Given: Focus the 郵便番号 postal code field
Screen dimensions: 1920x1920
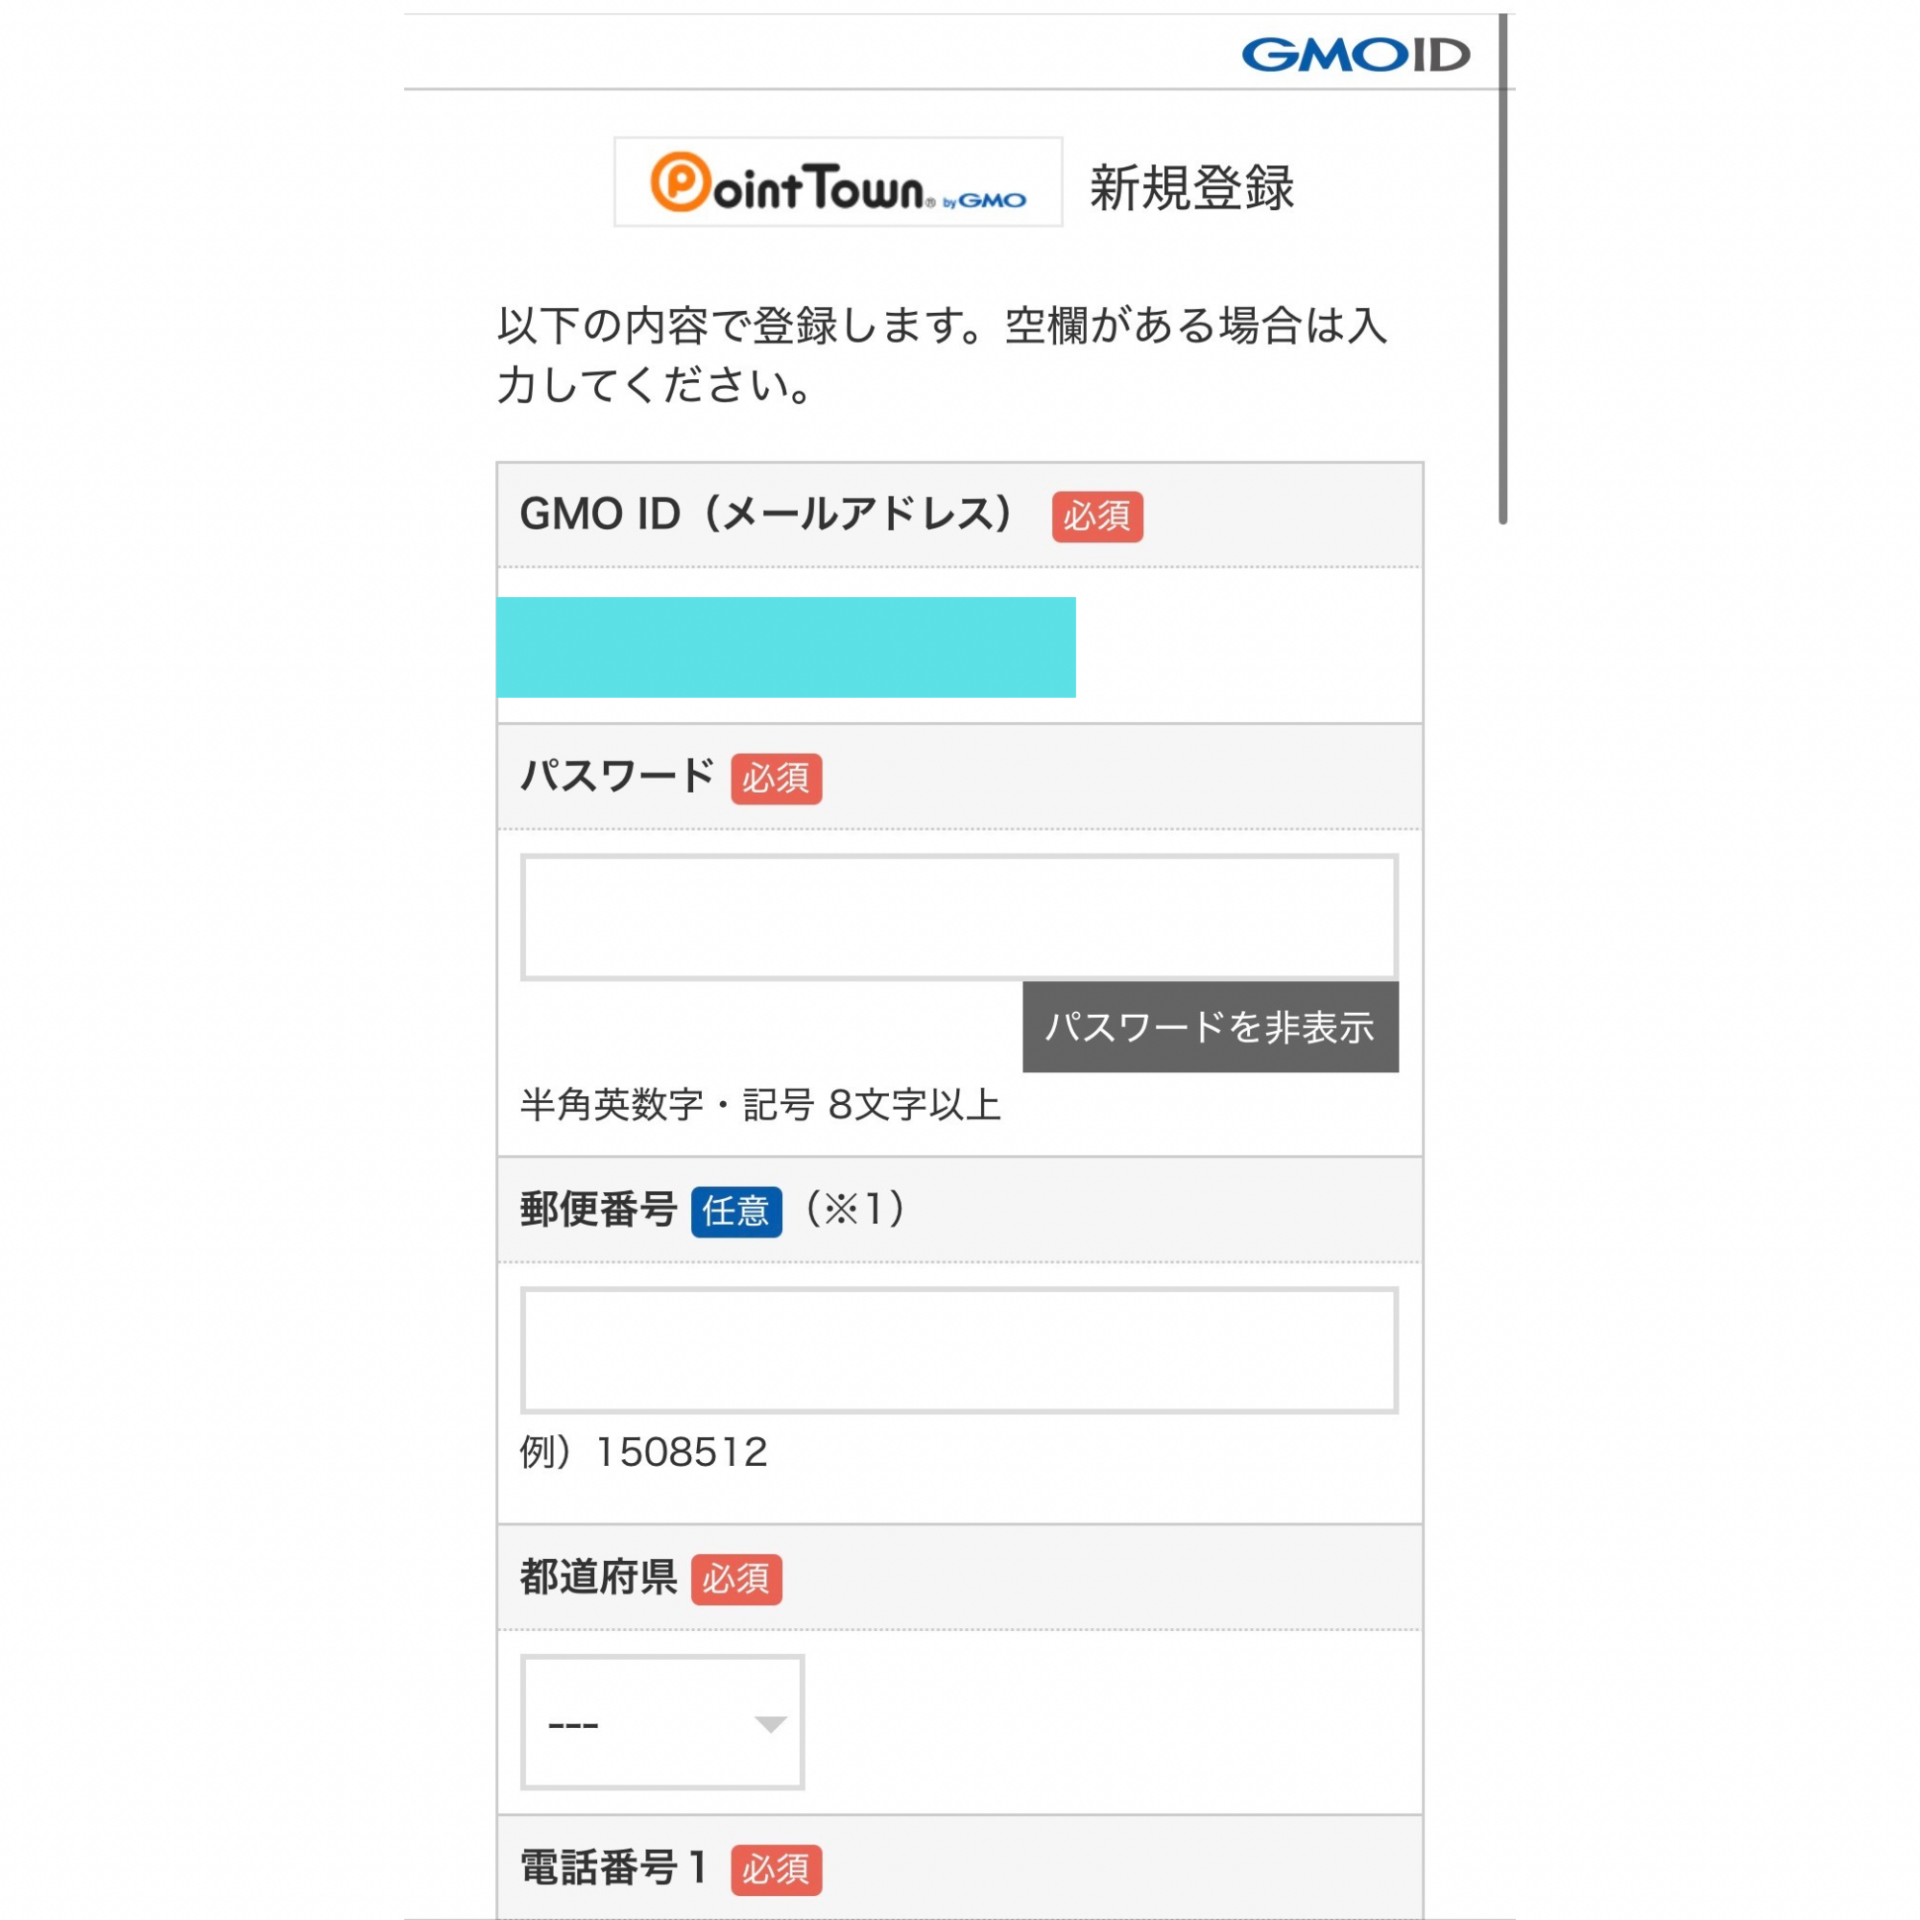Looking at the screenshot, I should [958, 1350].
